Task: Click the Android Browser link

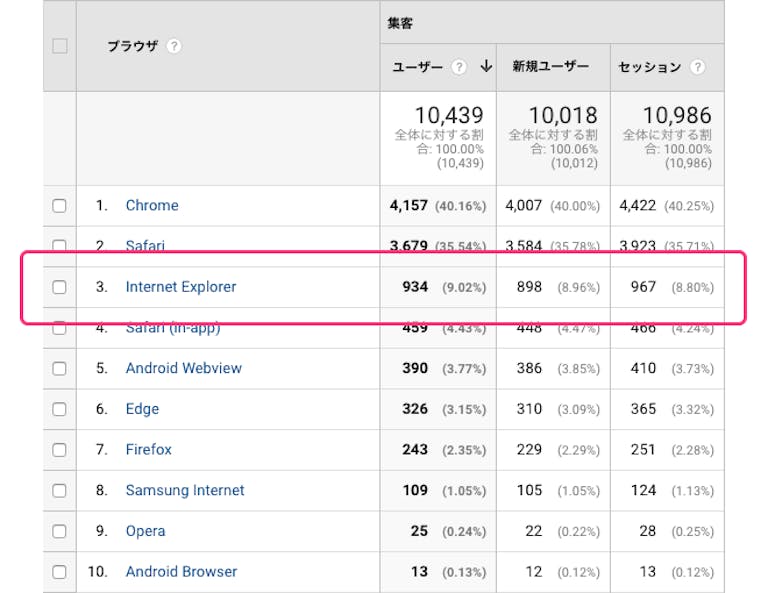Action: (x=181, y=572)
